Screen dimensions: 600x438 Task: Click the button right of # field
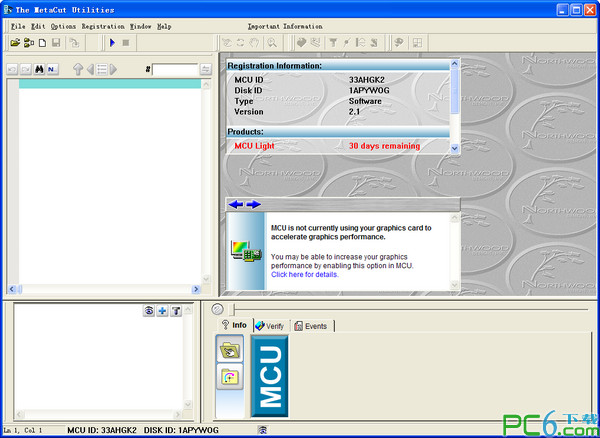tap(205, 70)
